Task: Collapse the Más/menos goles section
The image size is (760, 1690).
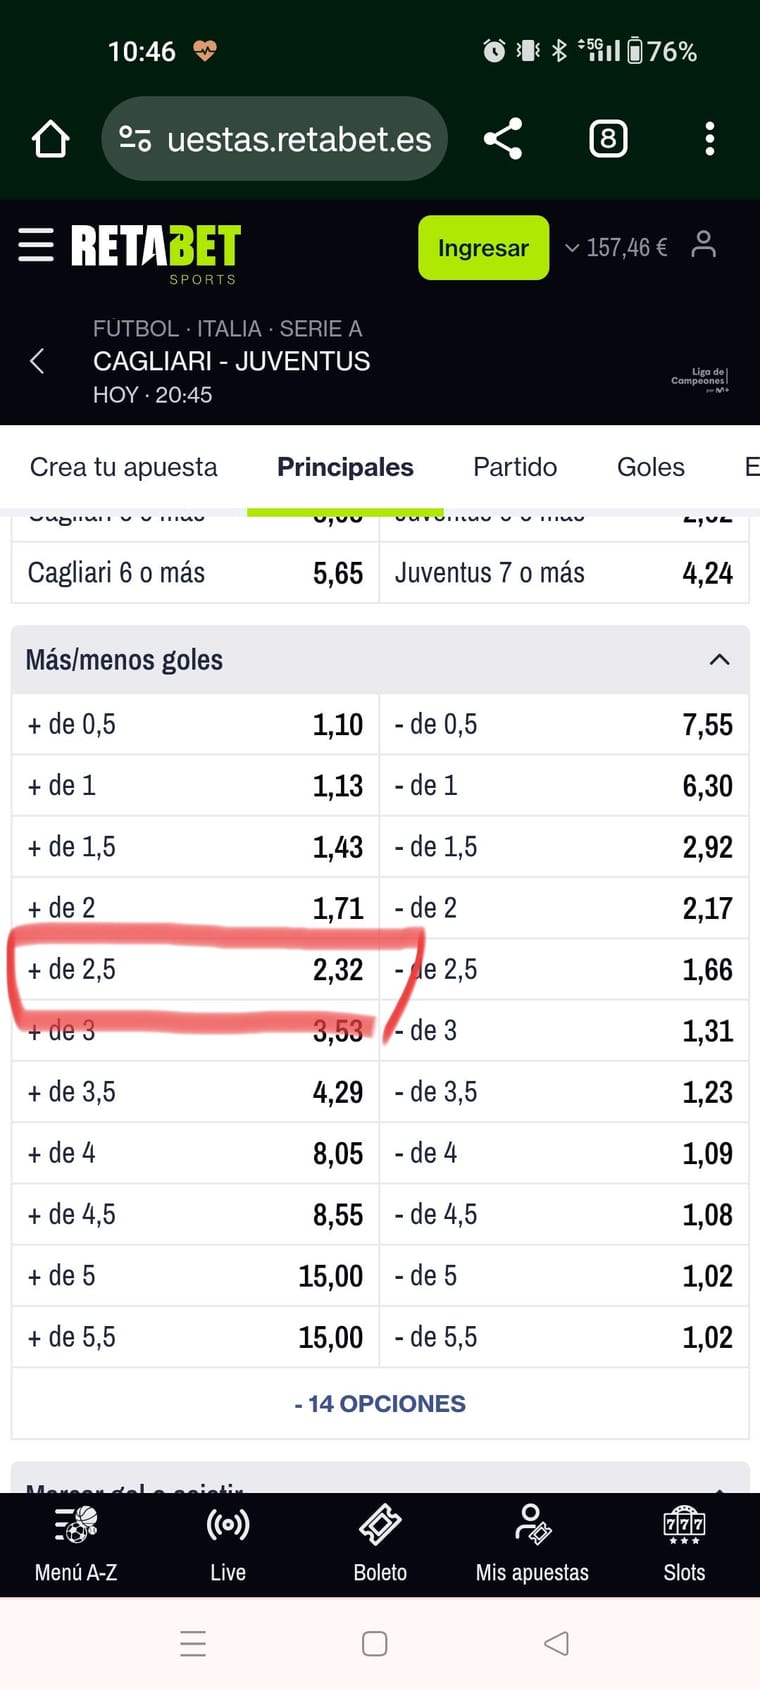Action: pyautogui.click(x=719, y=660)
